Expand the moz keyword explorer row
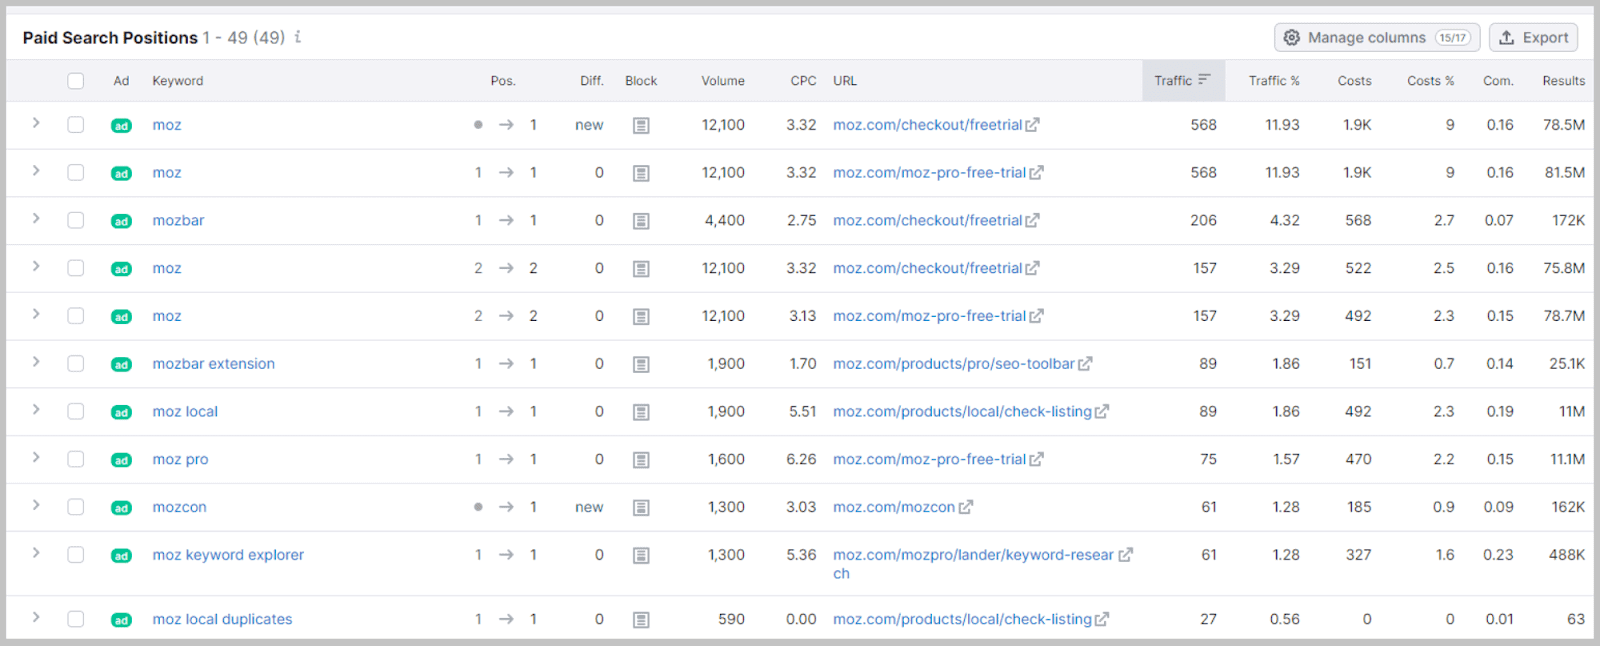This screenshot has width=1600, height=646. point(36,553)
